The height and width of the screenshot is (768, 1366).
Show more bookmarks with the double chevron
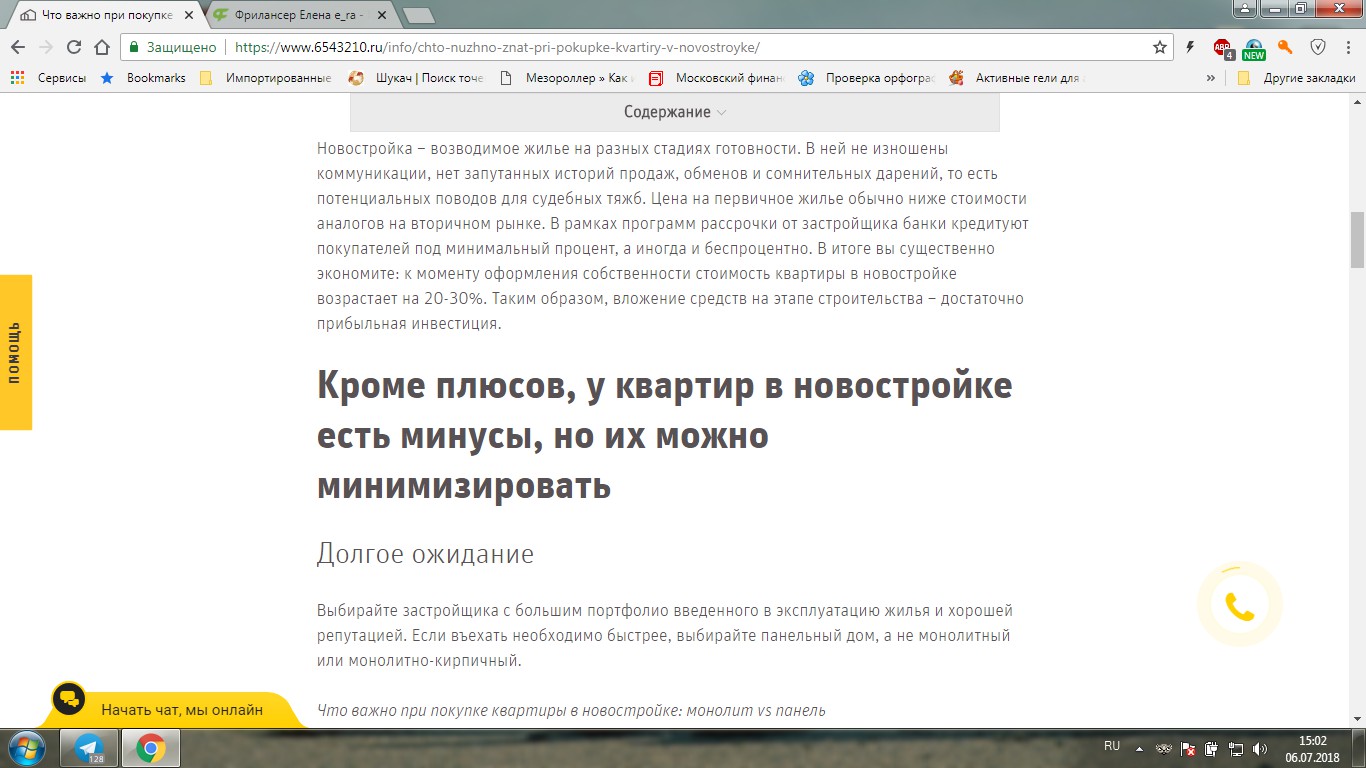[x=1211, y=78]
